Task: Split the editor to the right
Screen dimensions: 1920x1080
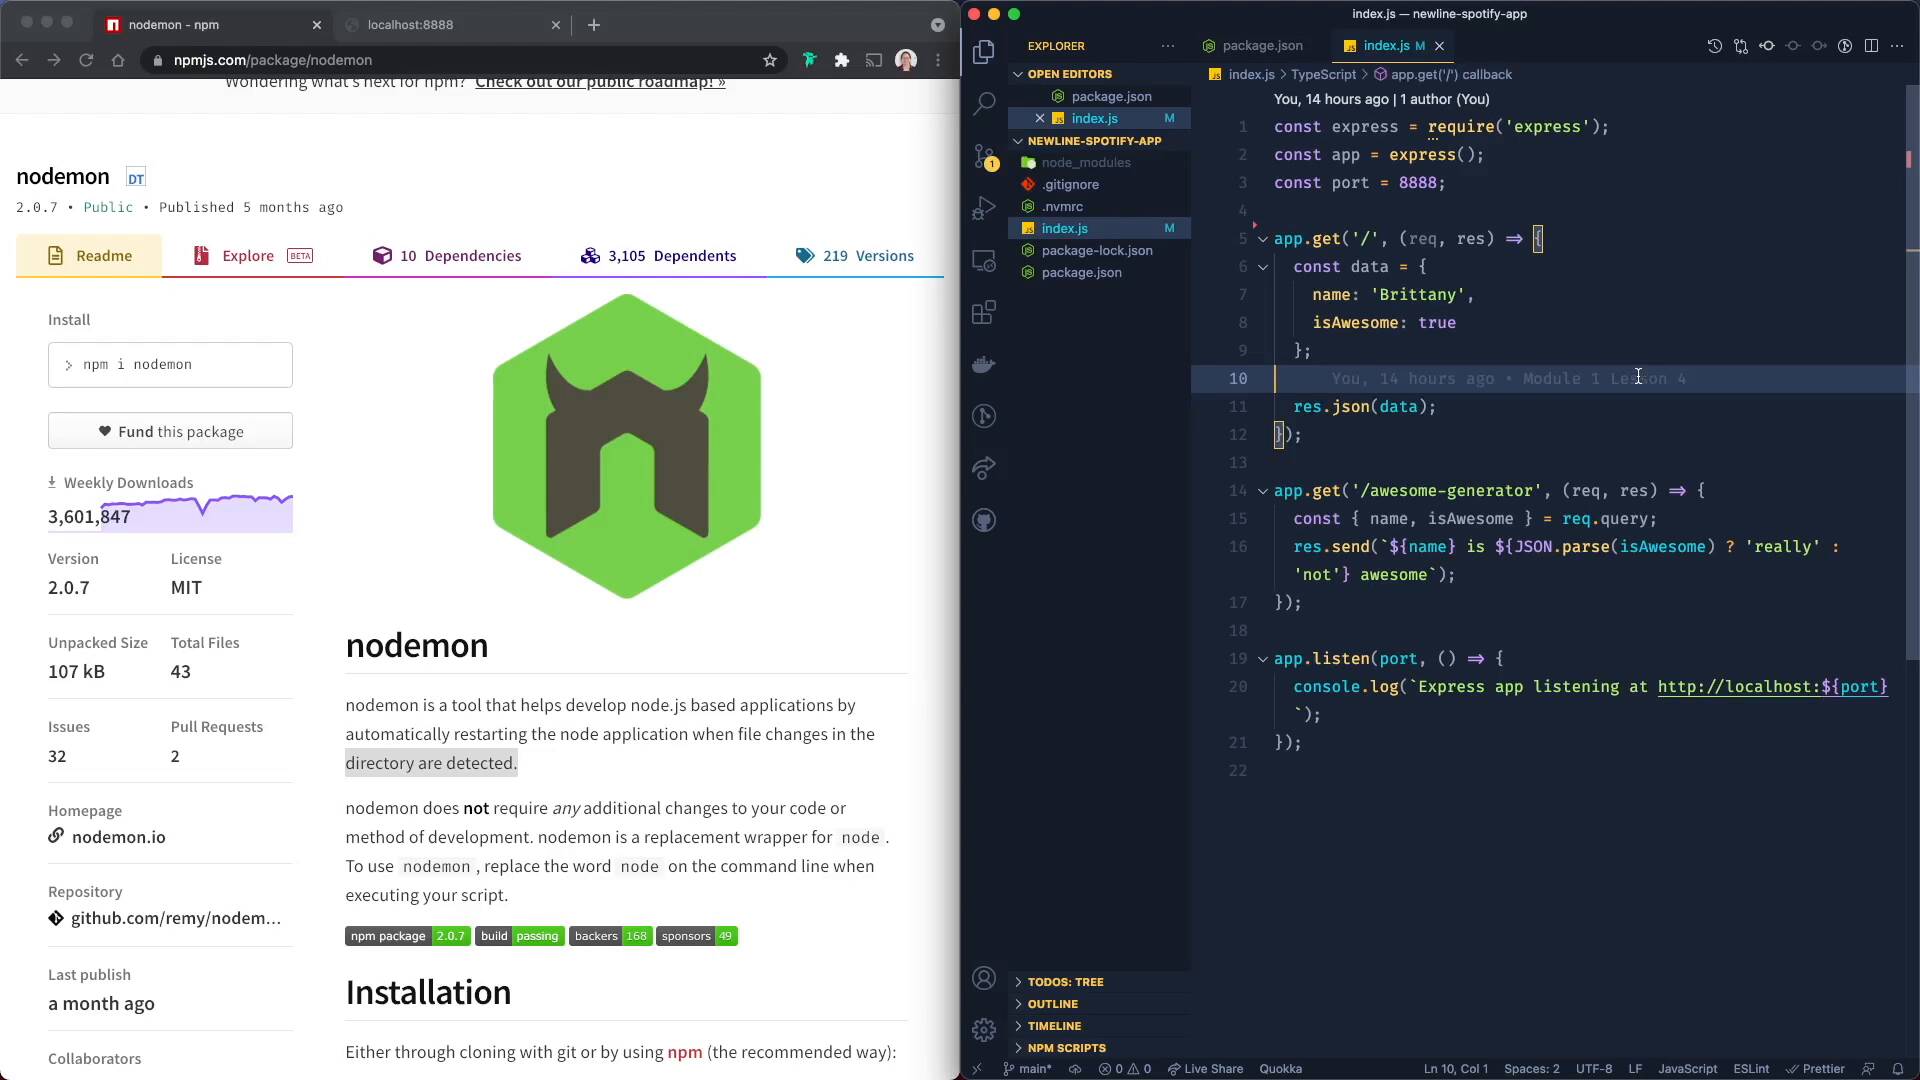Action: click(1871, 46)
